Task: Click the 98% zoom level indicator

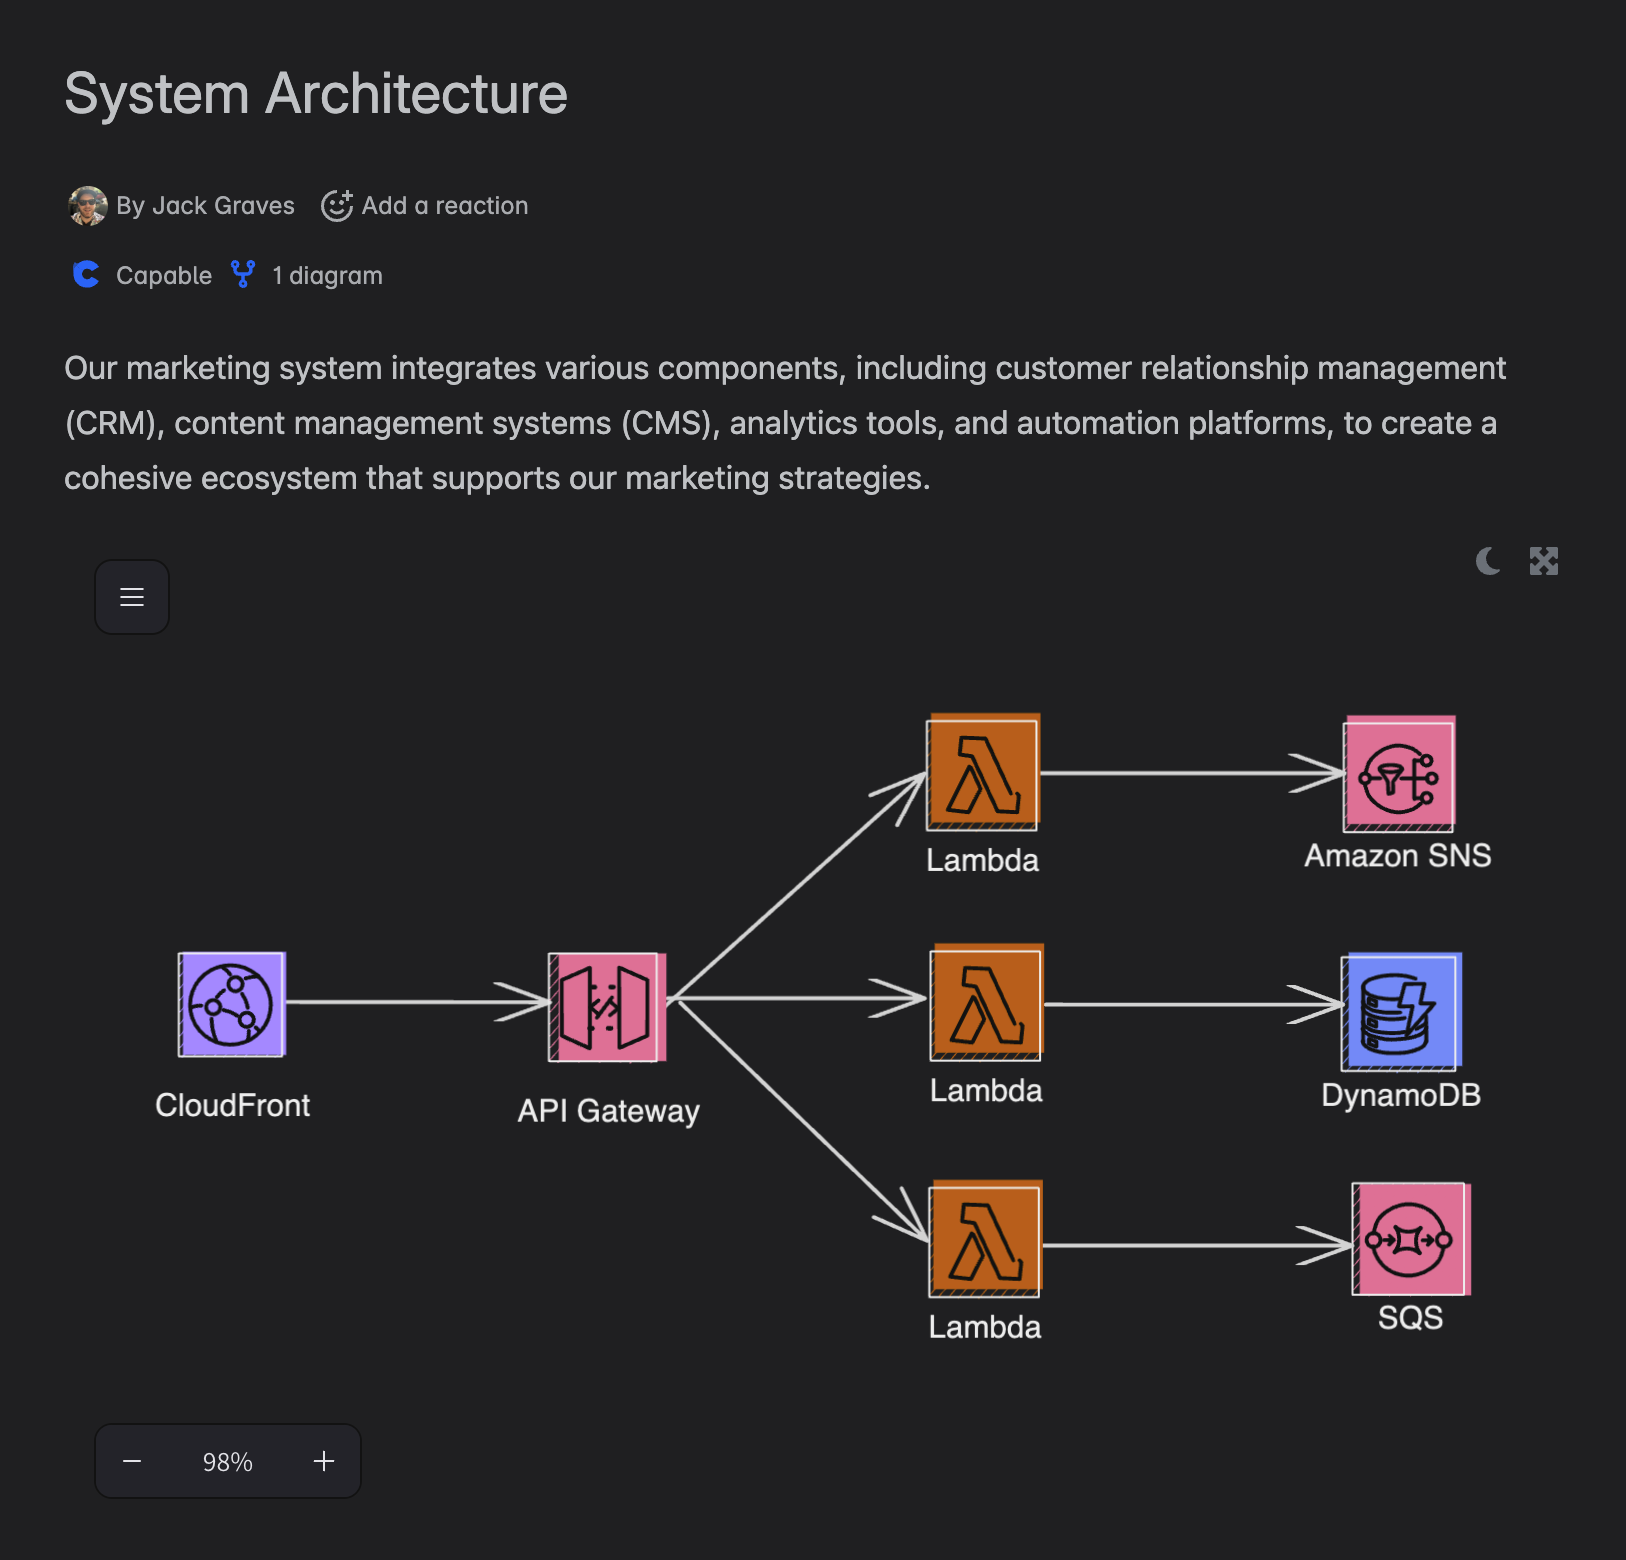Action: click(228, 1462)
